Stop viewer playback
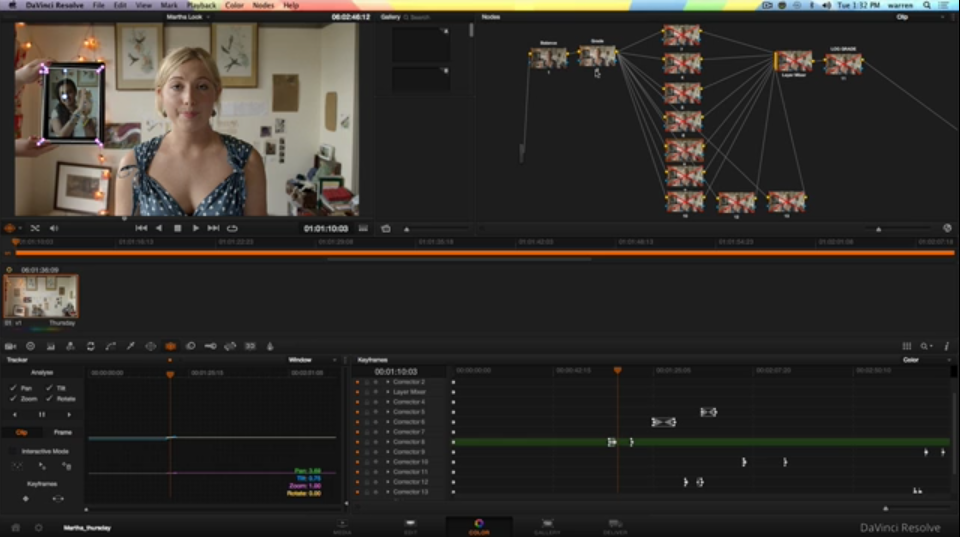The image size is (960, 537). pos(178,228)
